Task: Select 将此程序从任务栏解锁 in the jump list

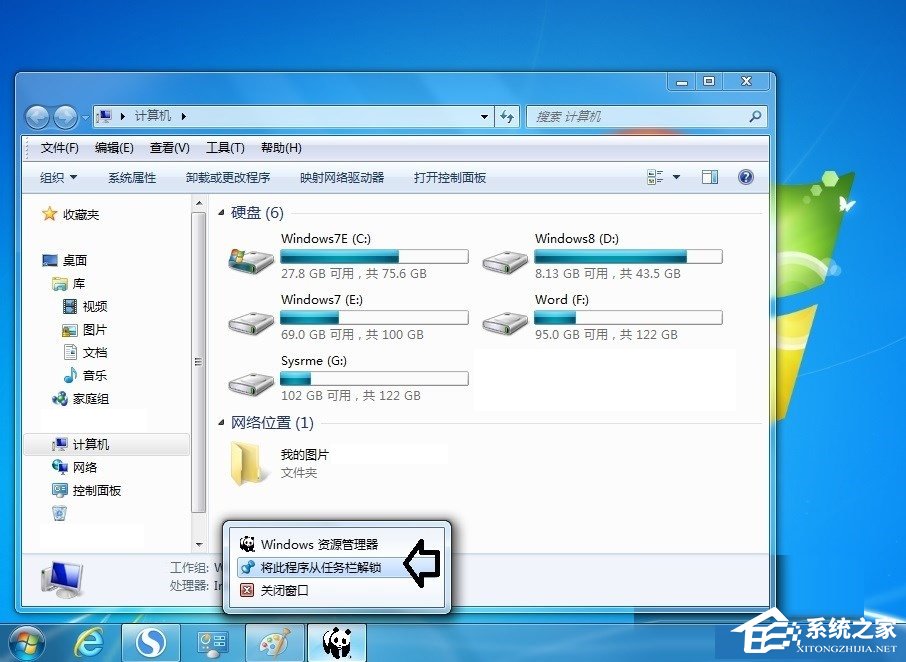Action: pos(316,567)
